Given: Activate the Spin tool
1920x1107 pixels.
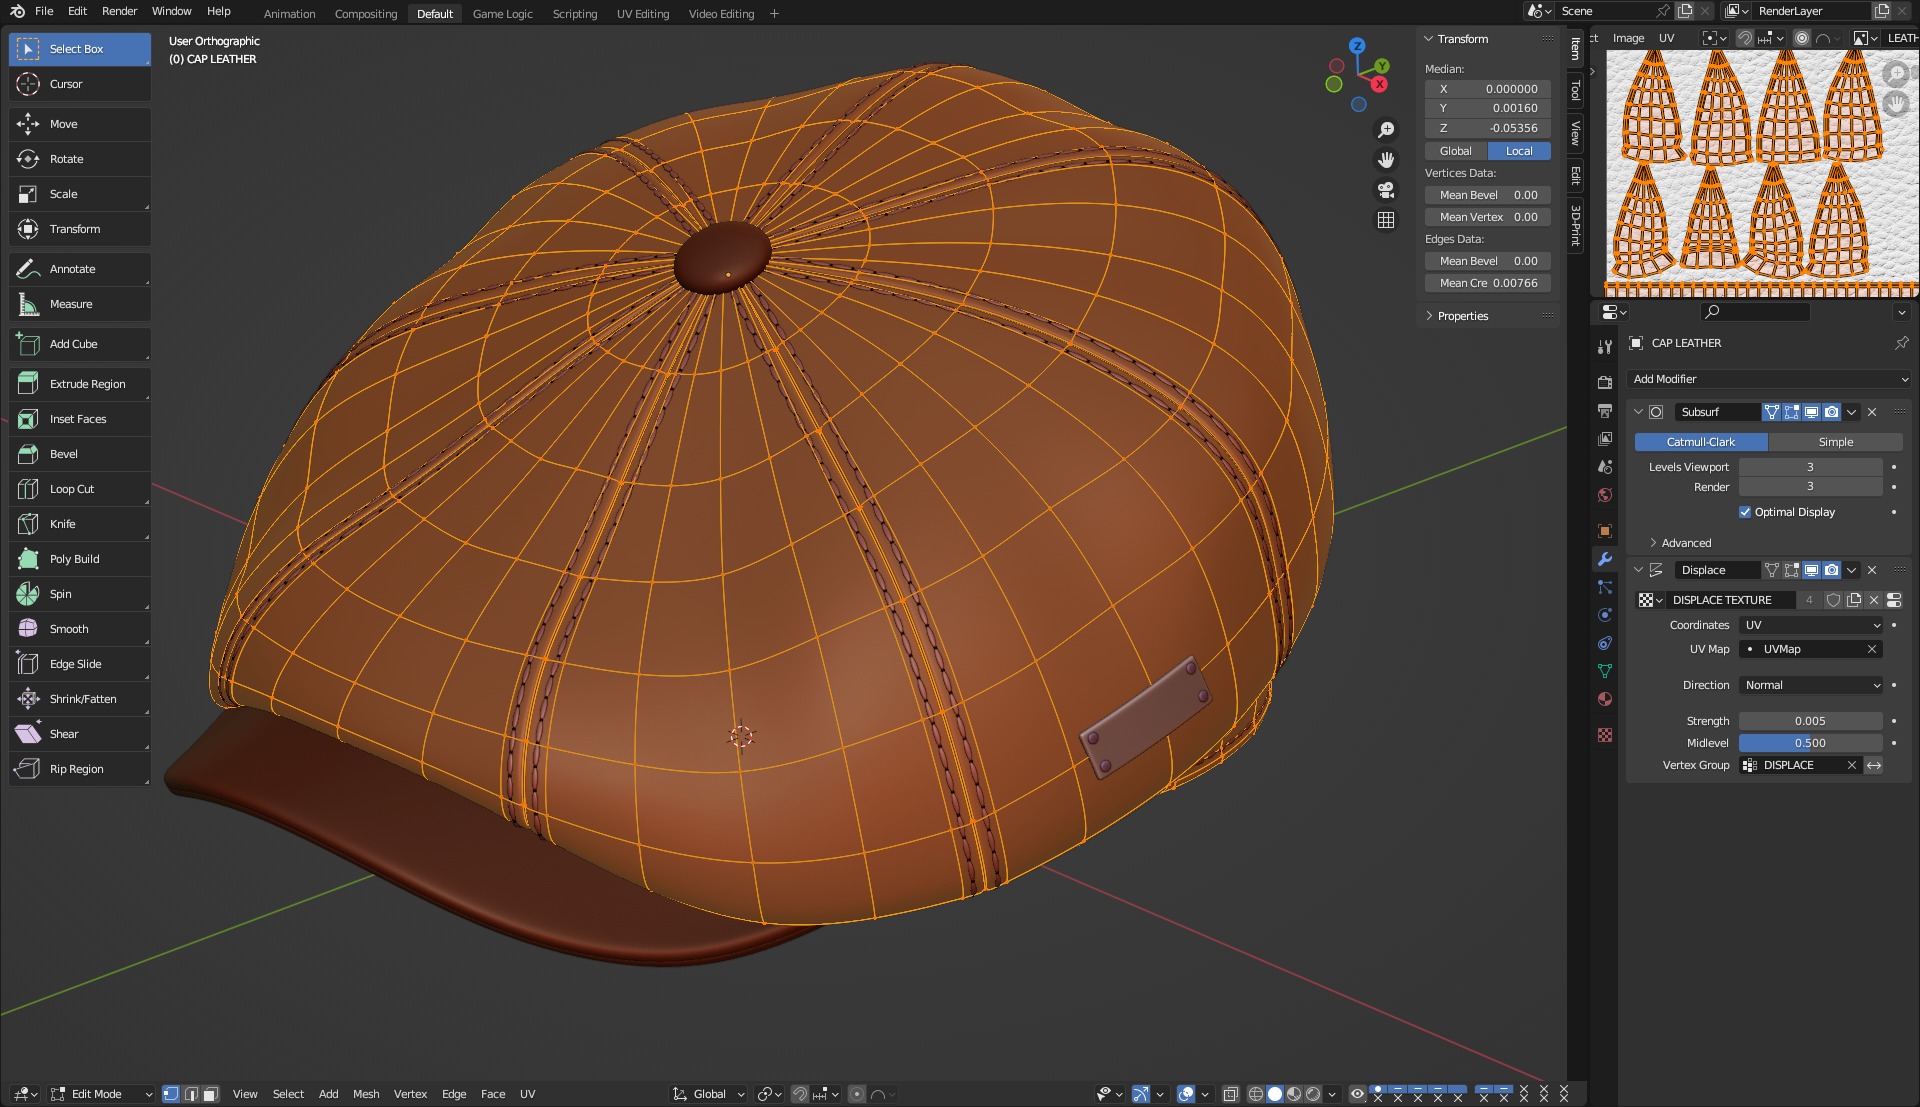Looking at the screenshot, I should [x=80, y=594].
